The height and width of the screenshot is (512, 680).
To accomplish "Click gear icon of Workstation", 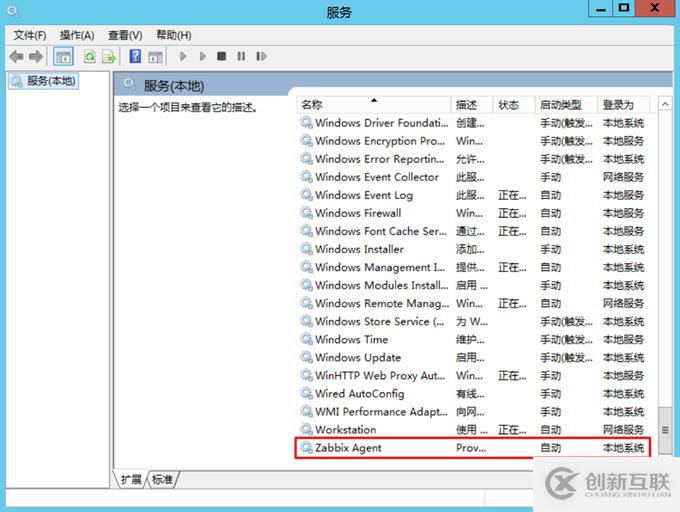I will pyautogui.click(x=306, y=429).
